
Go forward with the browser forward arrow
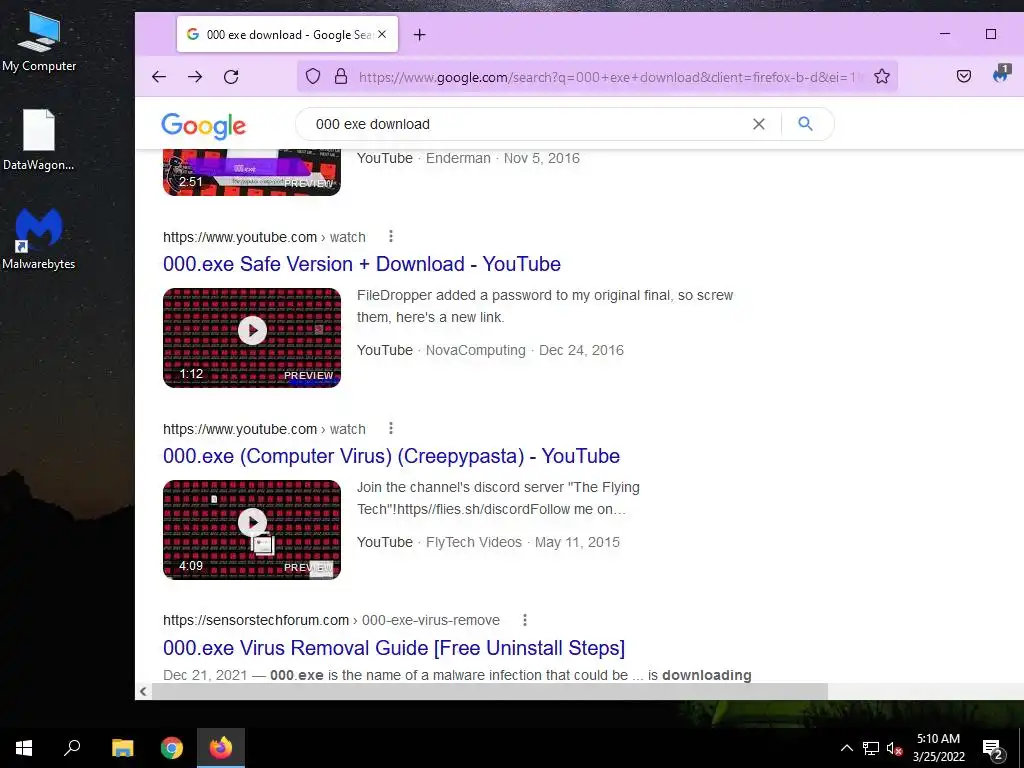click(195, 77)
